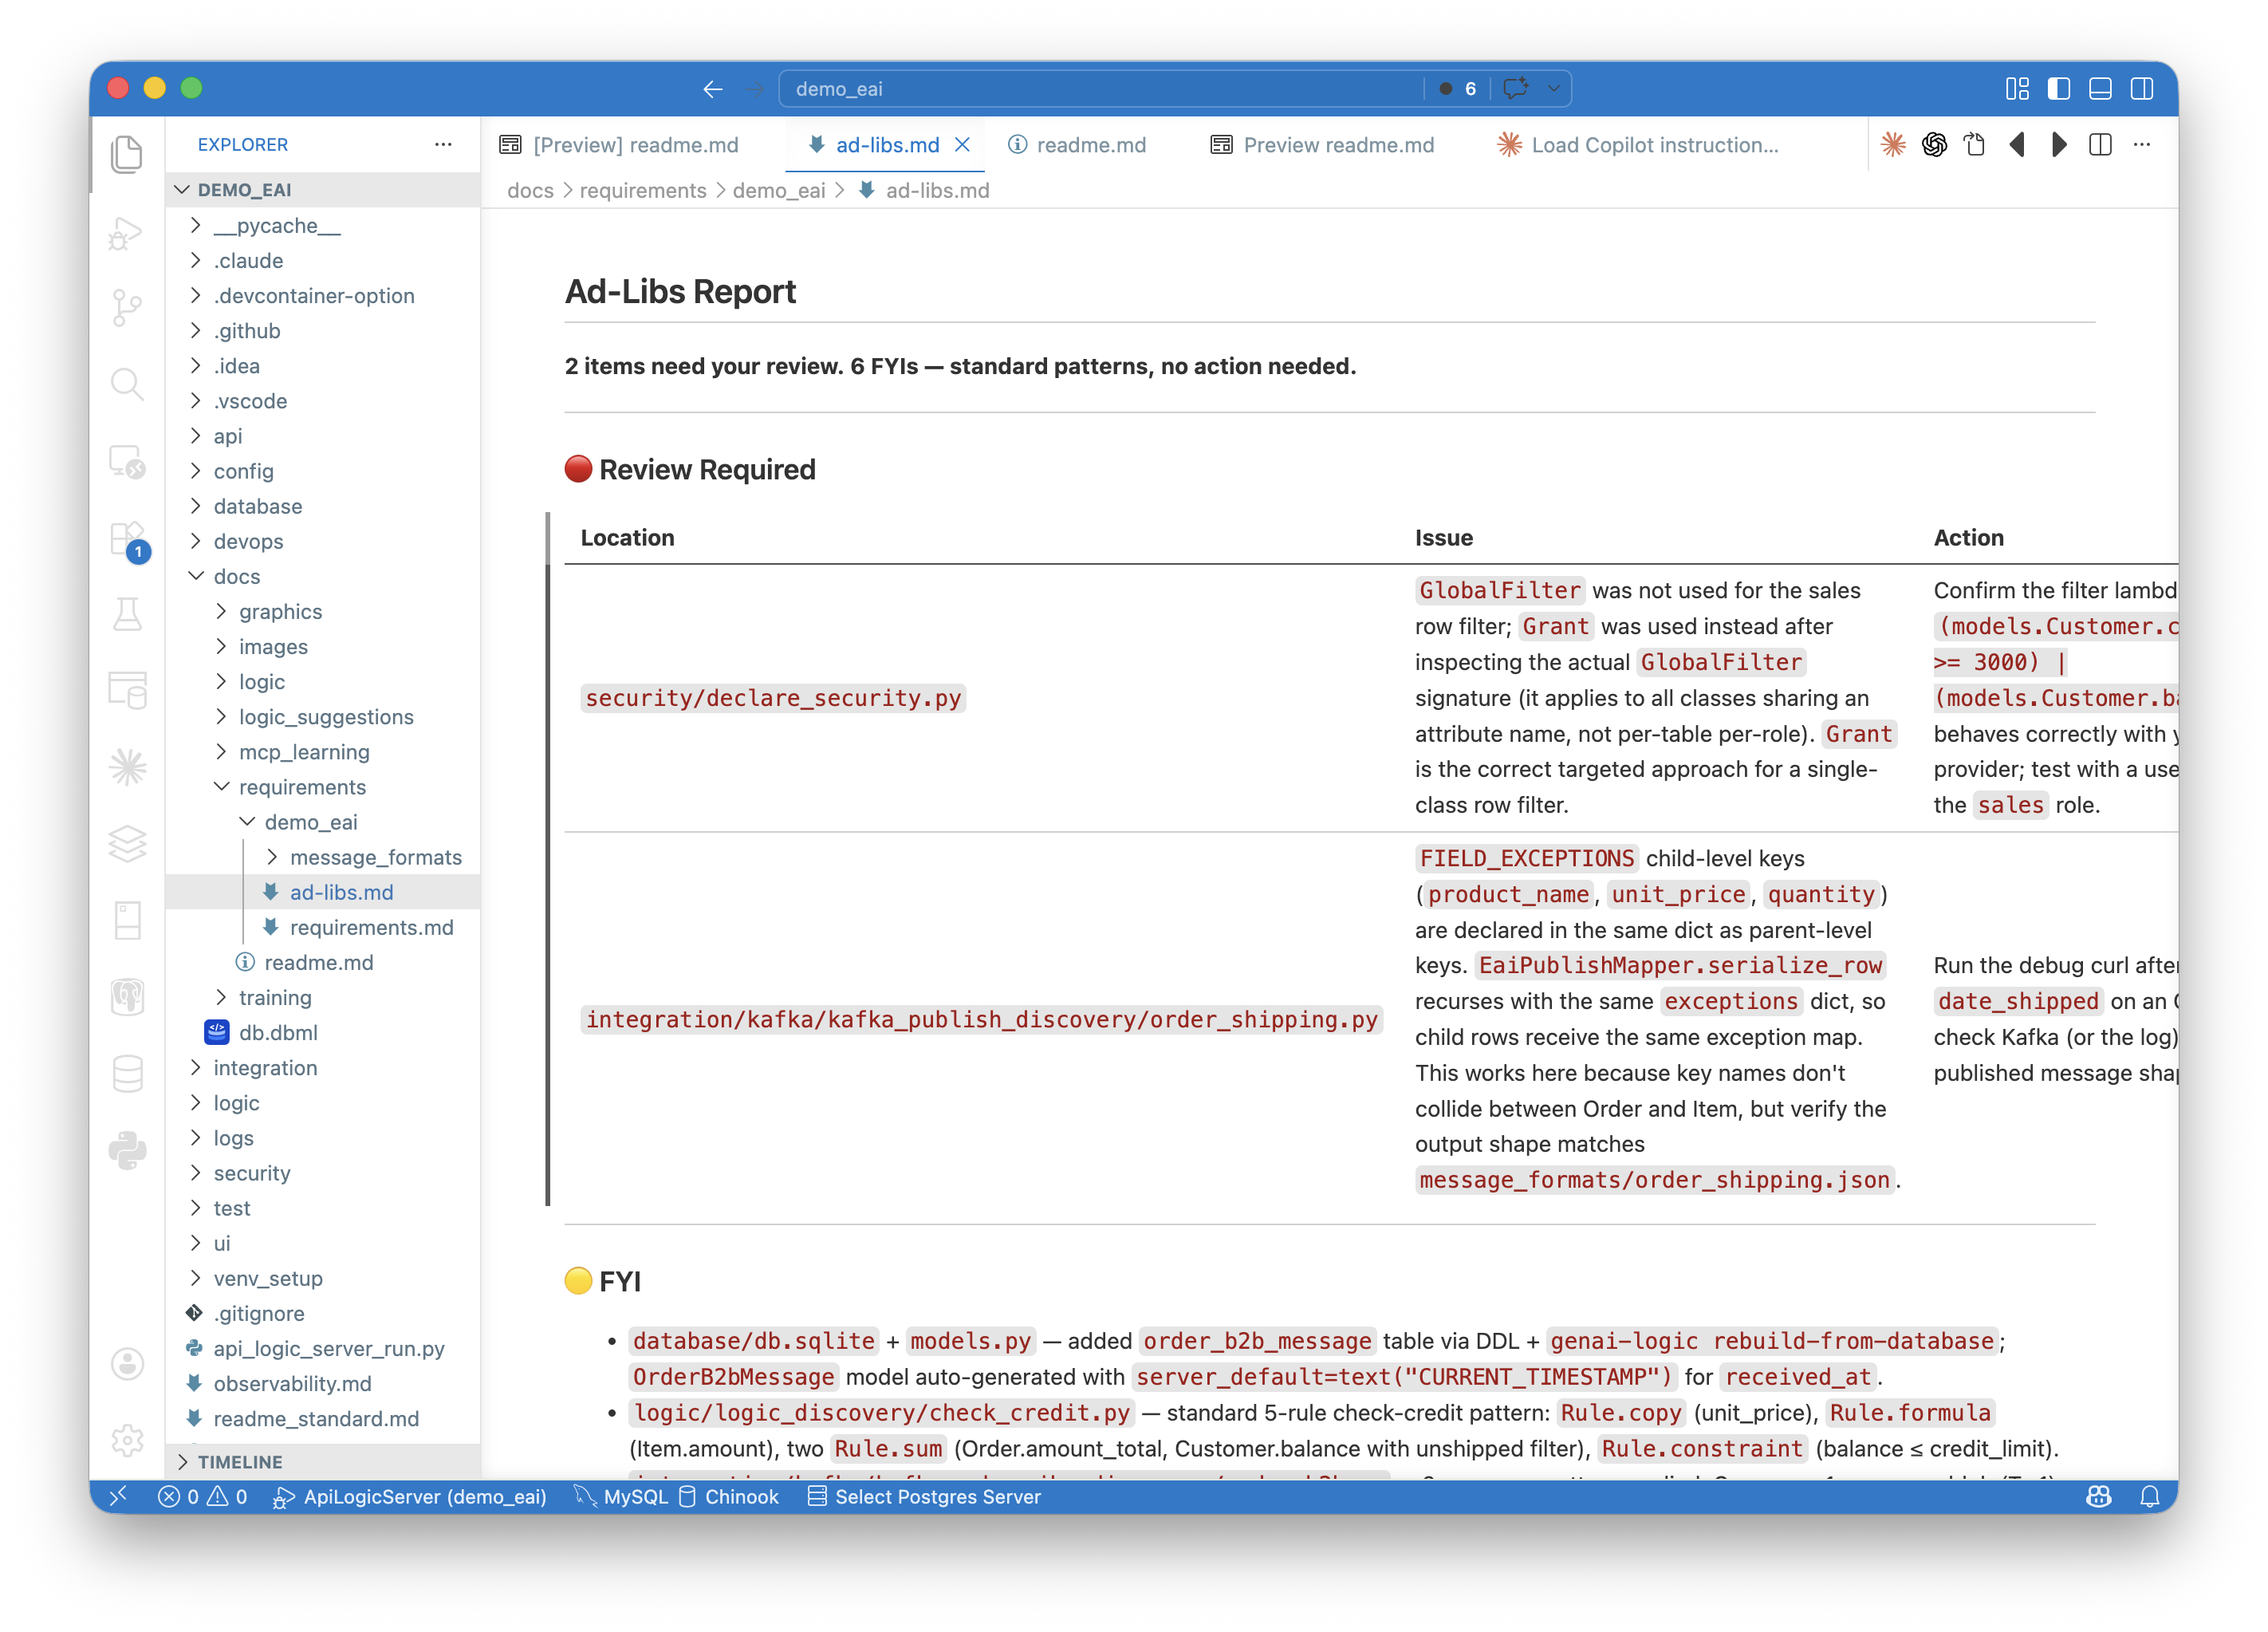This screenshot has height=1632, width=2268.
Task: Open the Source Control view icon
Action: coord(126,307)
